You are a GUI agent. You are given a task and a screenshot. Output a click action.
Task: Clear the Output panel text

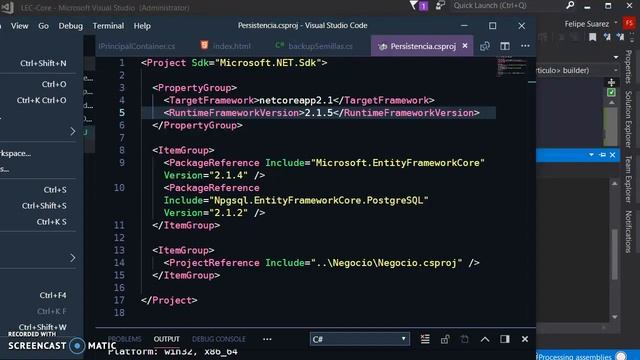point(425,339)
